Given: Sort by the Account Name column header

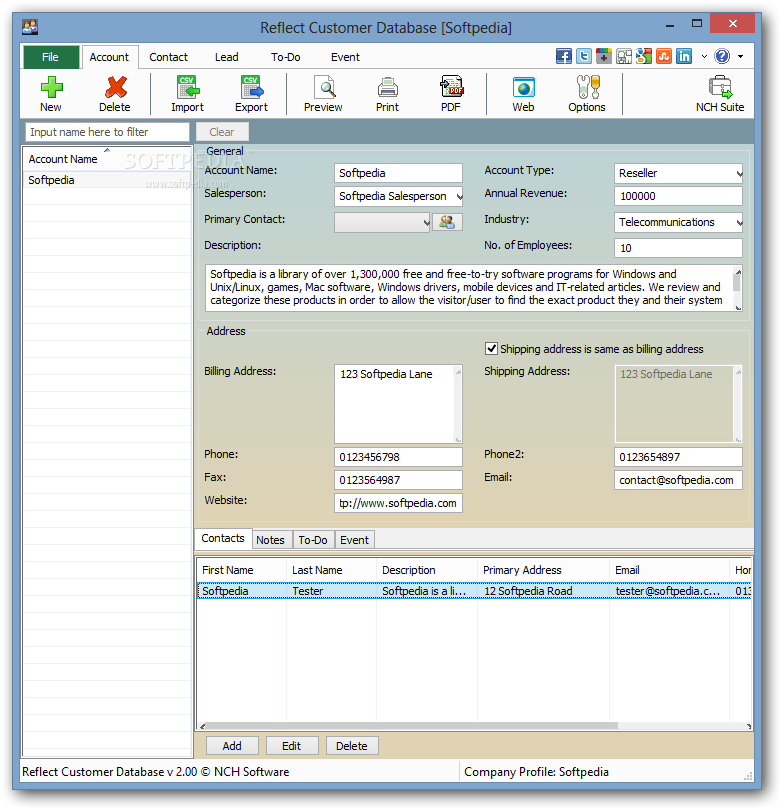Looking at the screenshot, I should pos(107,159).
